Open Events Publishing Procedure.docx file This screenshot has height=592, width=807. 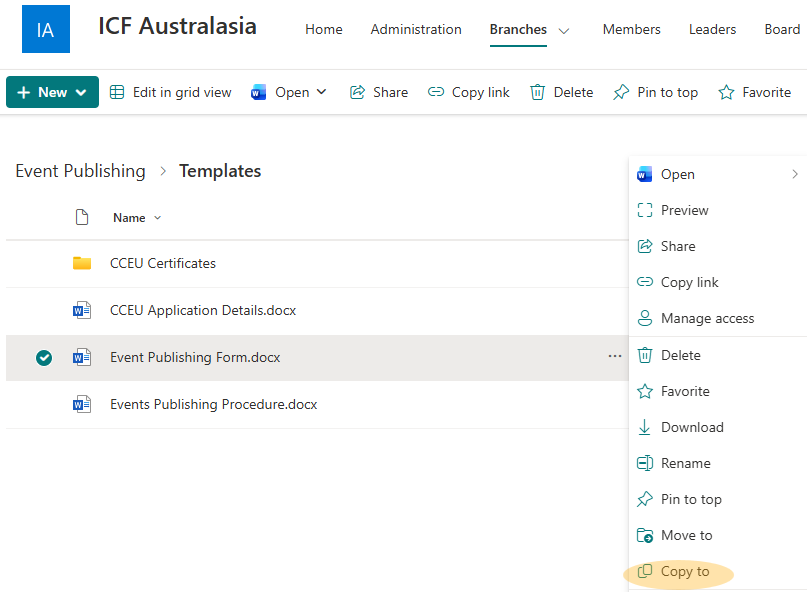[213, 404]
